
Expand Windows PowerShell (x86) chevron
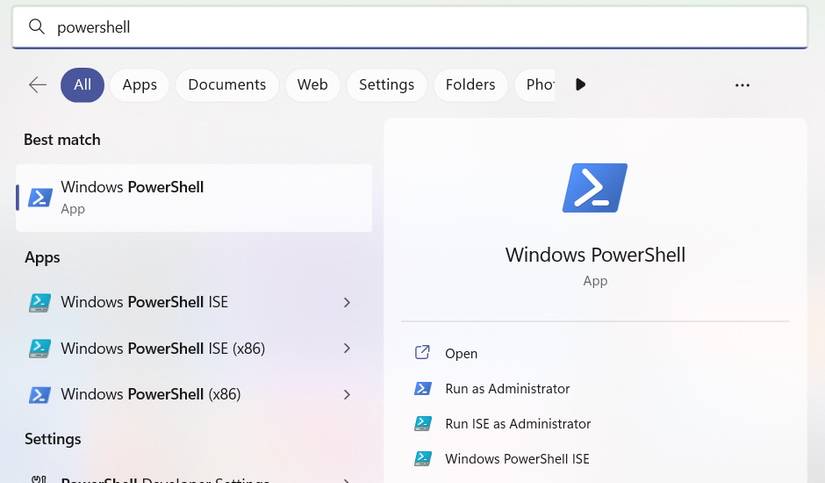347,395
